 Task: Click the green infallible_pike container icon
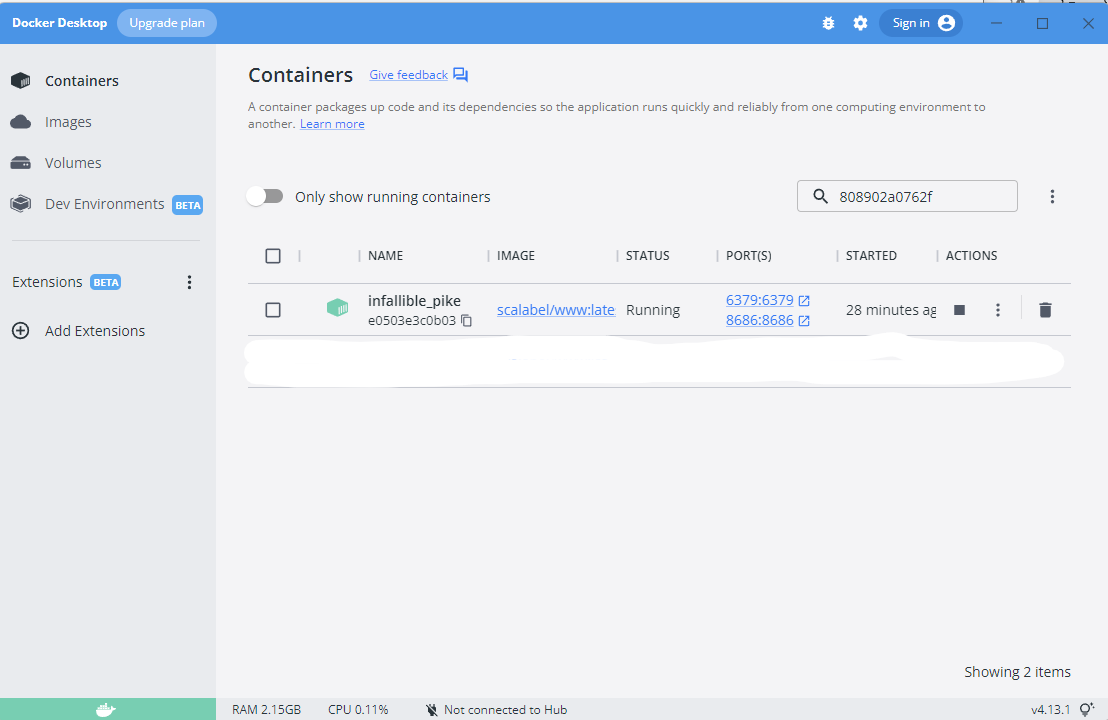click(x=338, y=308)
